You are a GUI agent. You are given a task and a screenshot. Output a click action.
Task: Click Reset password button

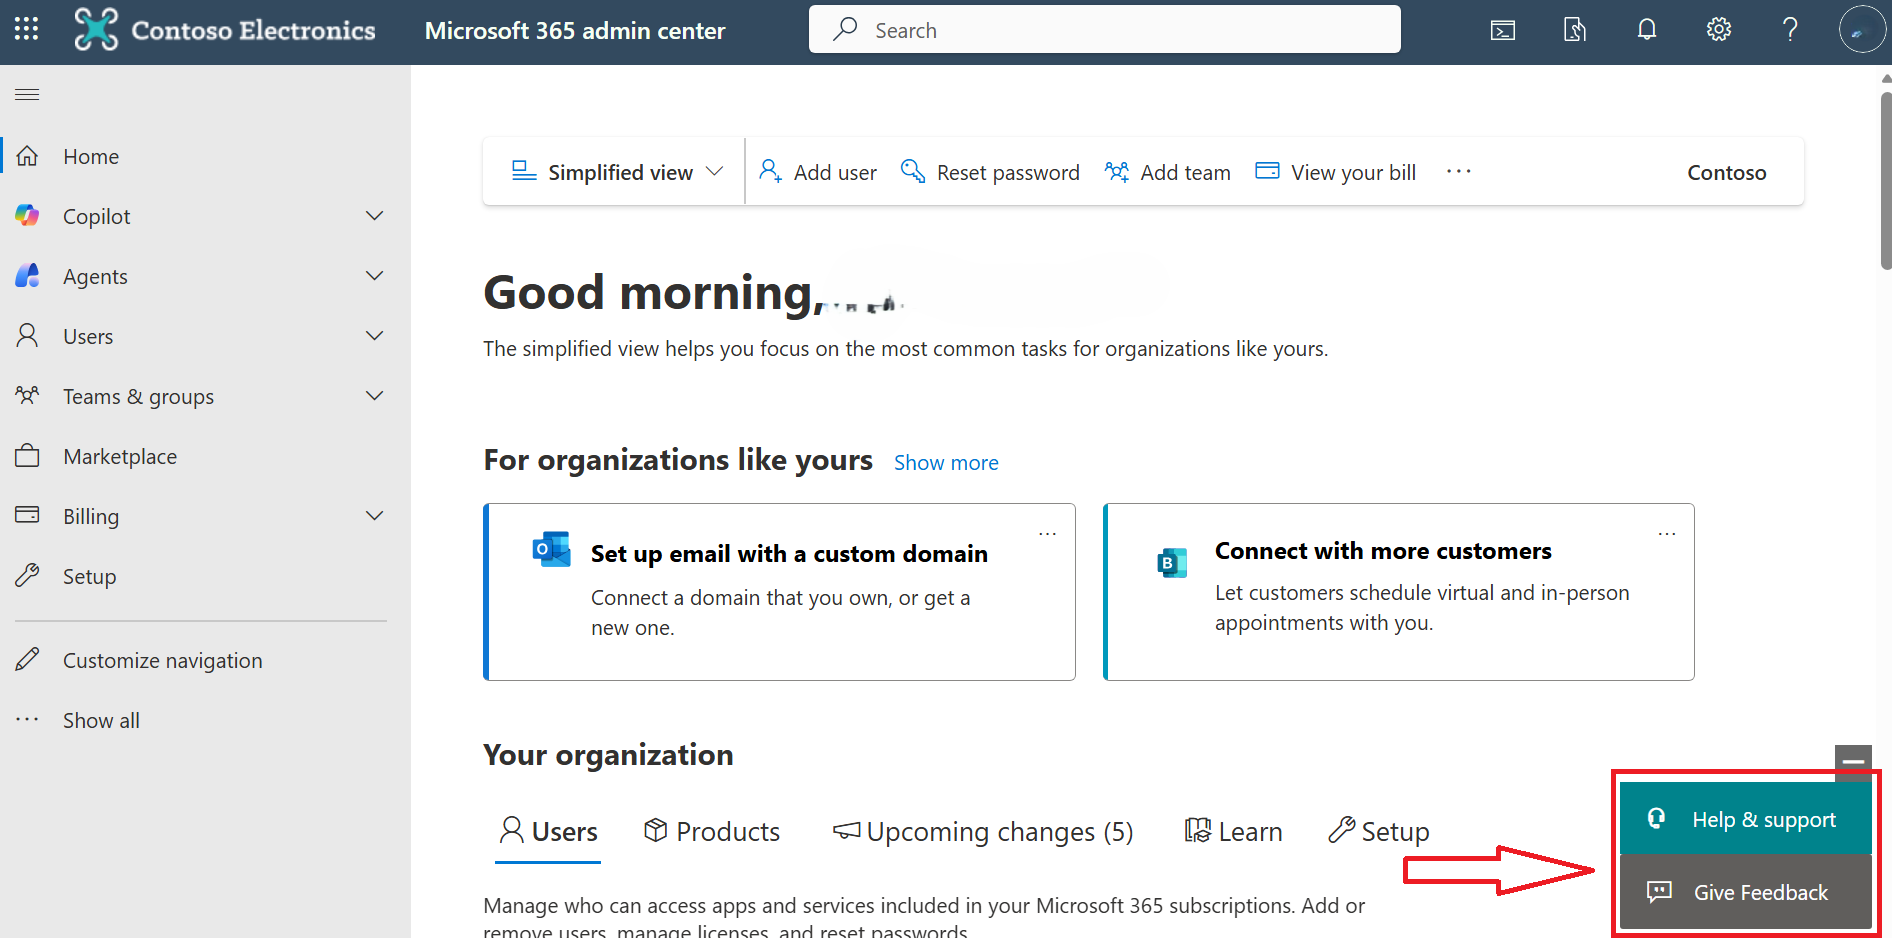pyautogui.click(x=990, y=172)
